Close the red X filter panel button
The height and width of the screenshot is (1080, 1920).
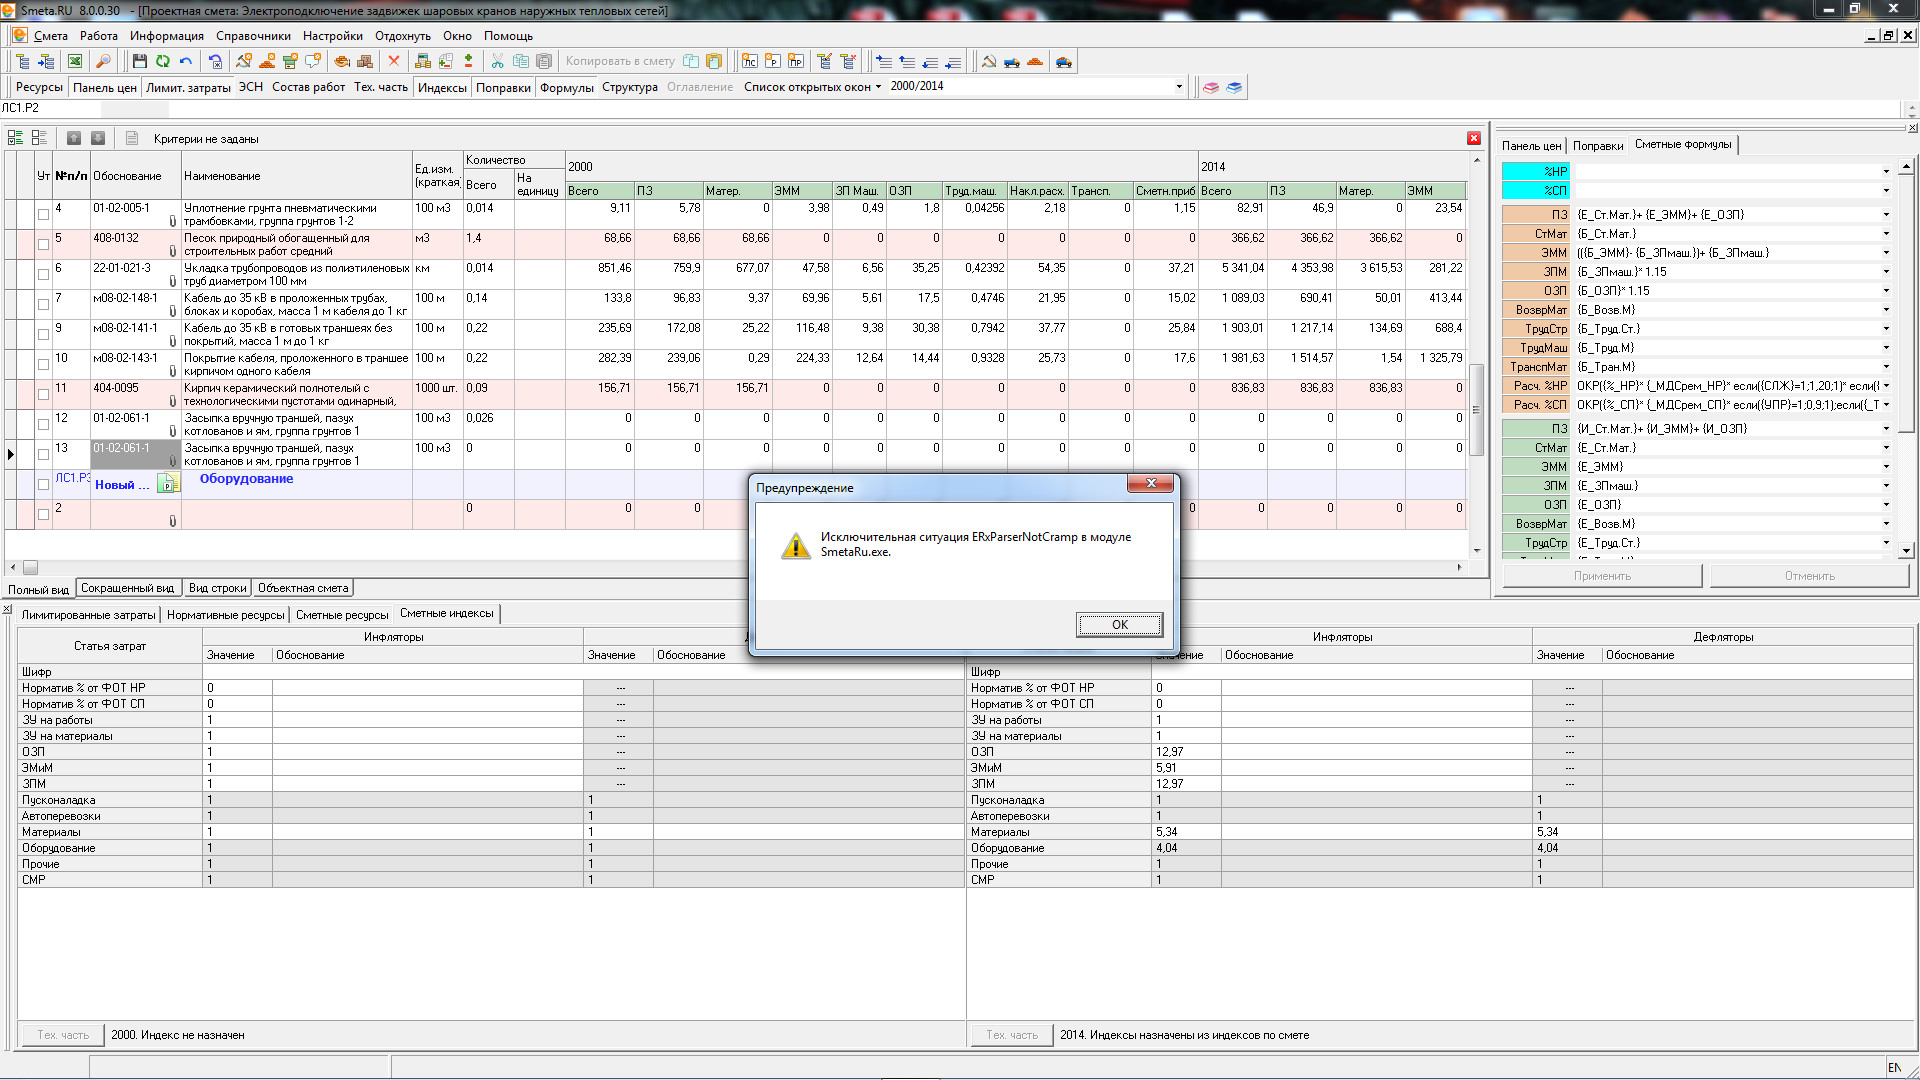[1474, 138]
